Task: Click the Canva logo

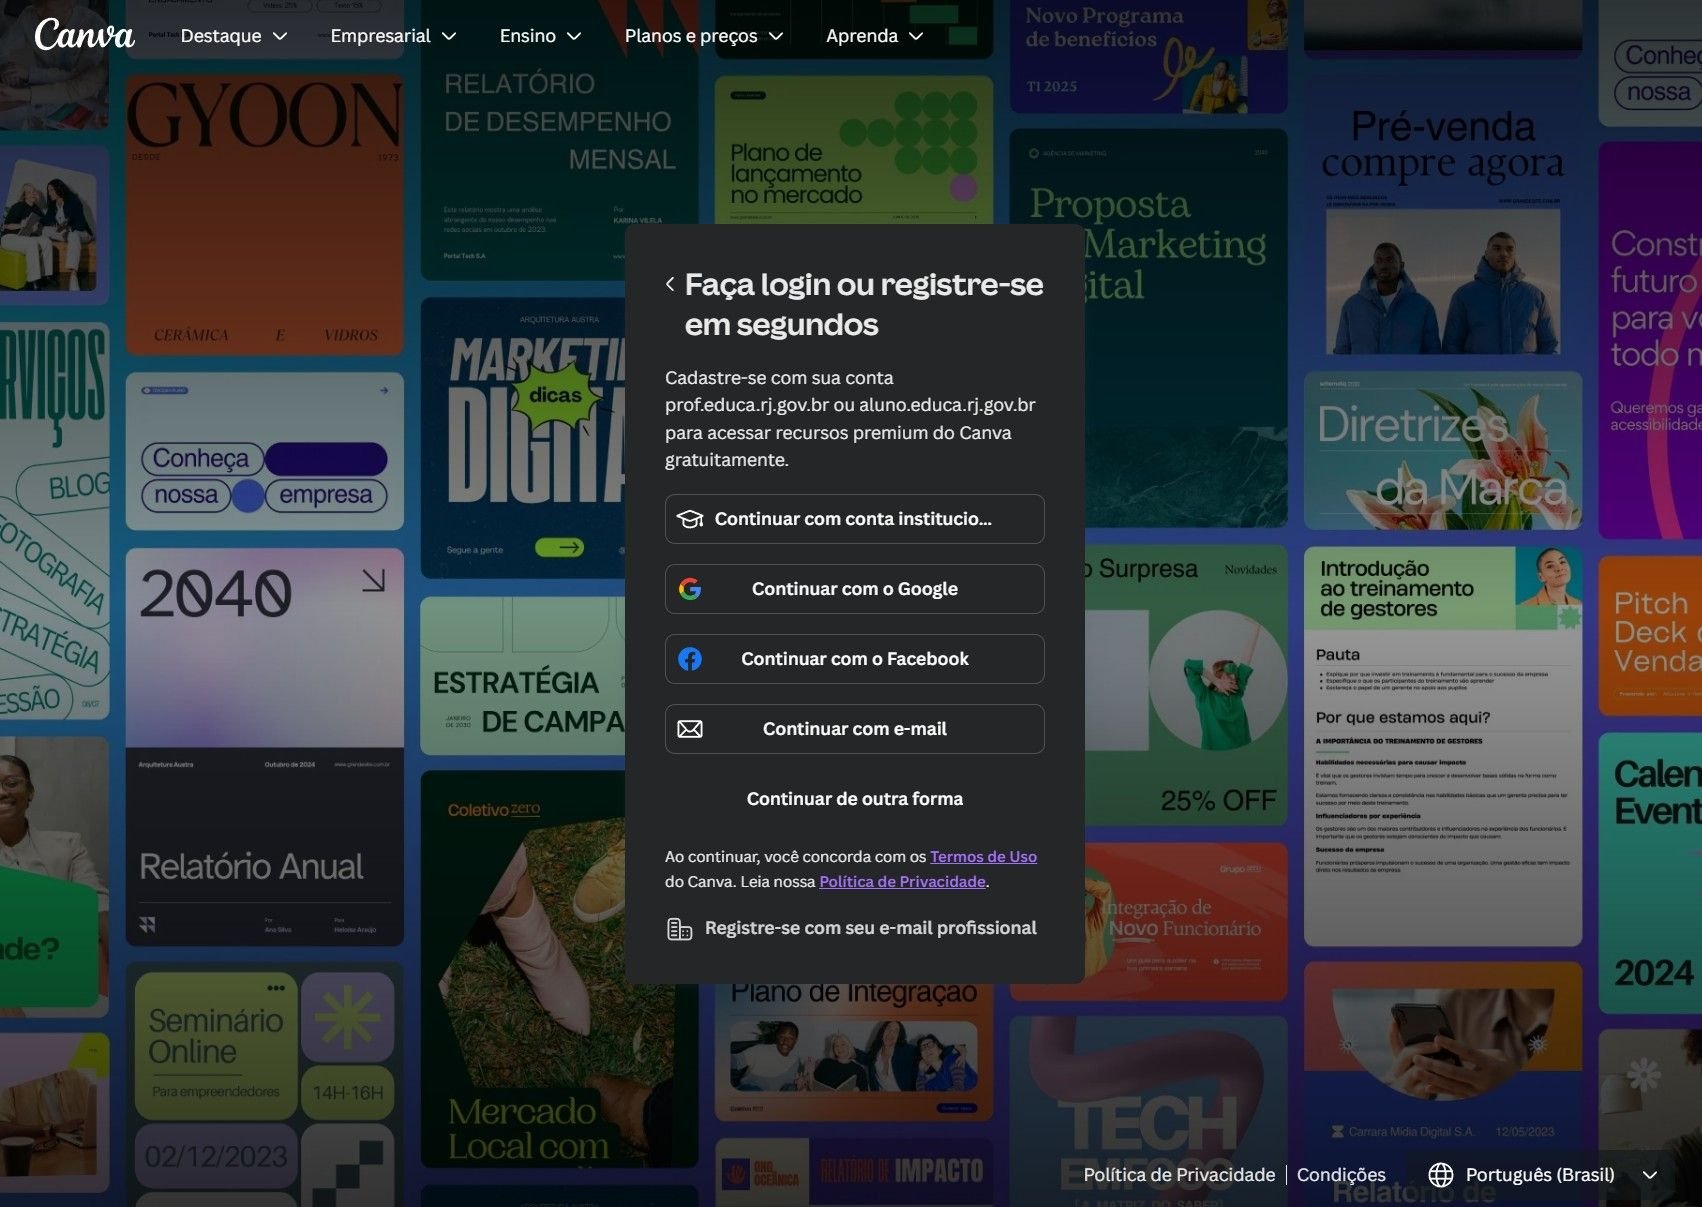Action: (x=84, y=35)
